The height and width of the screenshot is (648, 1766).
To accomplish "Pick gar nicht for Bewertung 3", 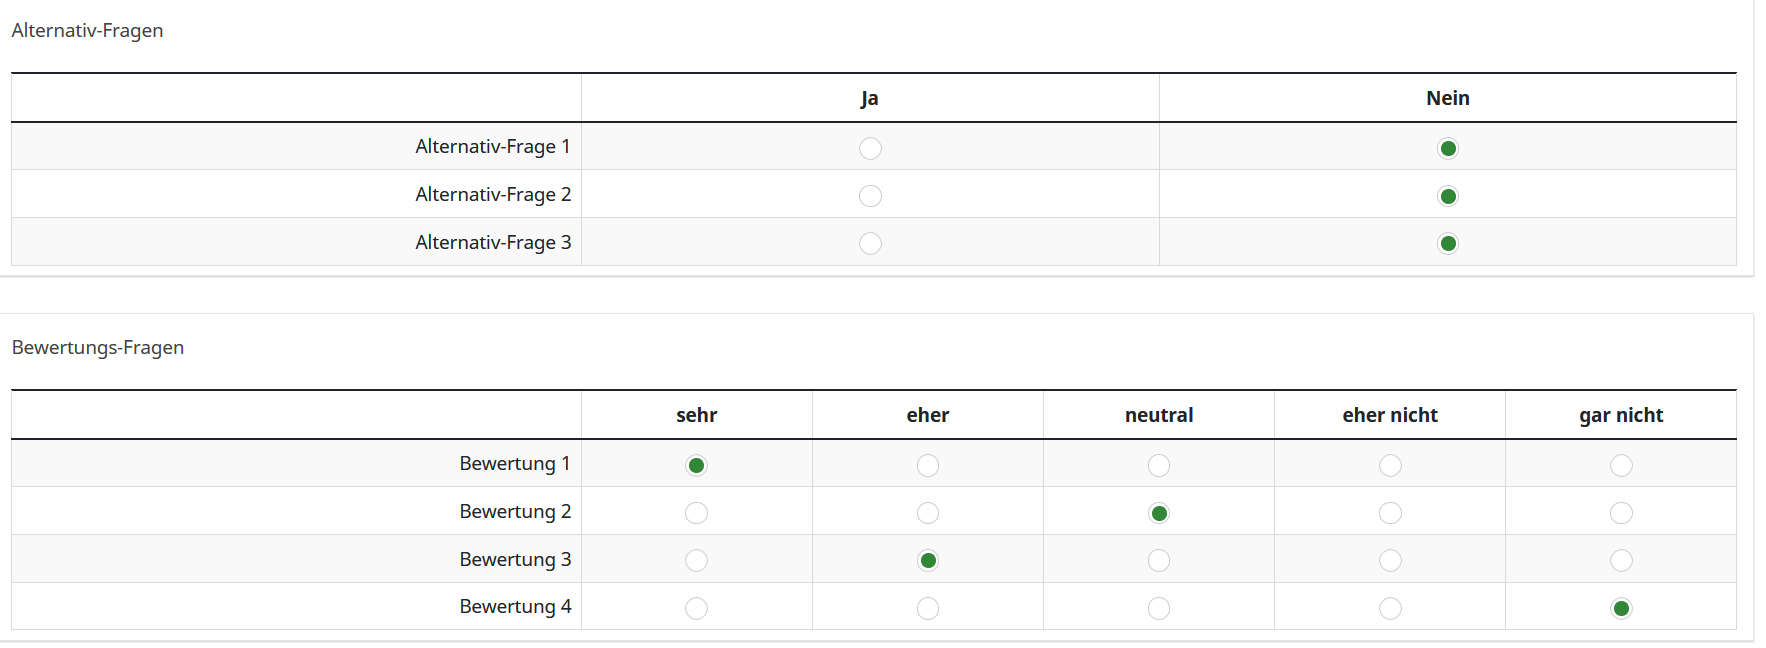I will (x=1621, y=560).
